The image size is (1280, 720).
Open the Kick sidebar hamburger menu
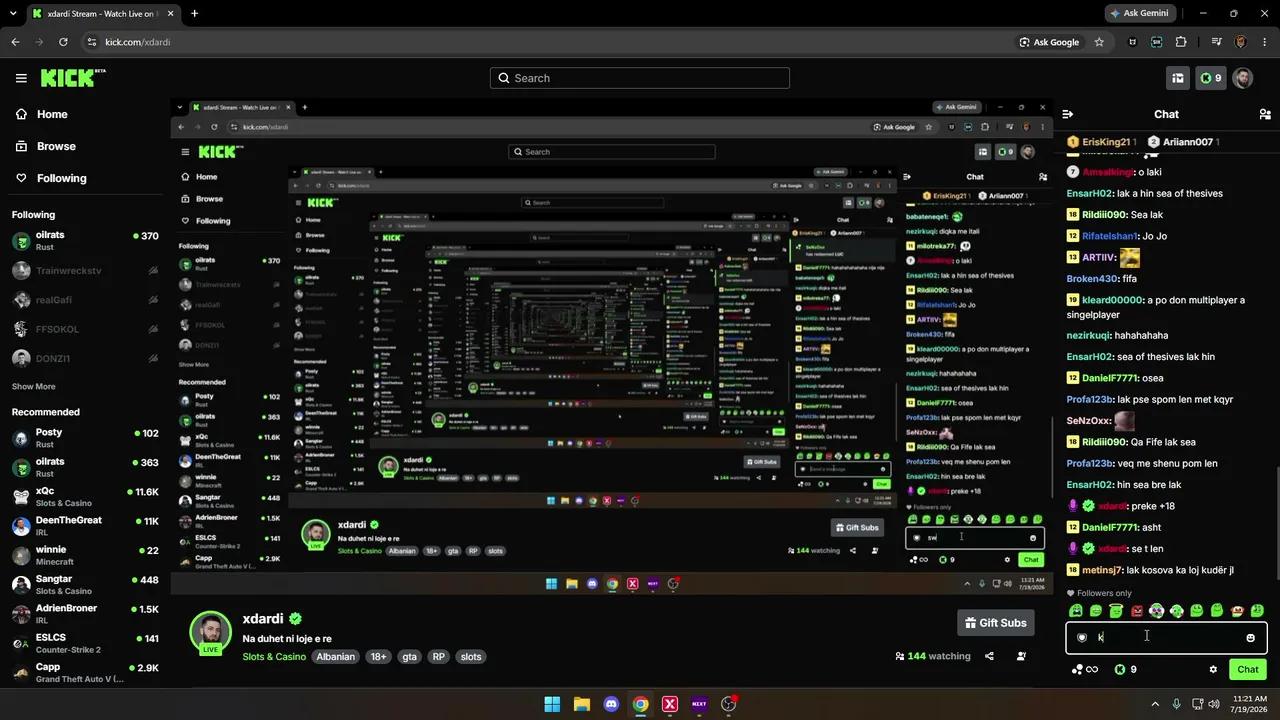click(x=21, y=78)
